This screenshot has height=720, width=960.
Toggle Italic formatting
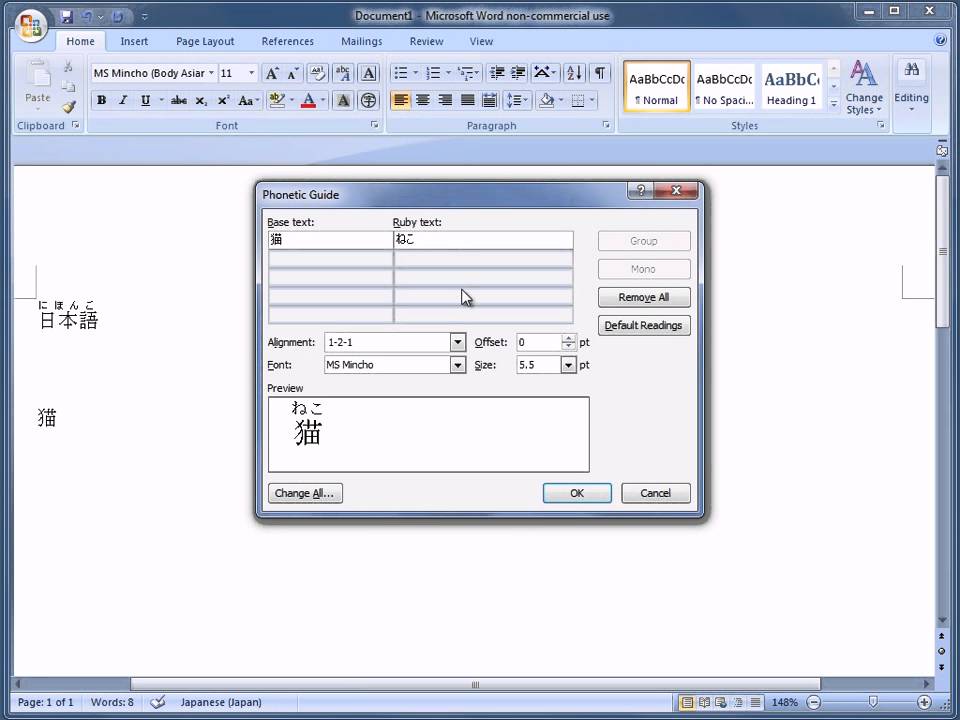tap(123, 100)
